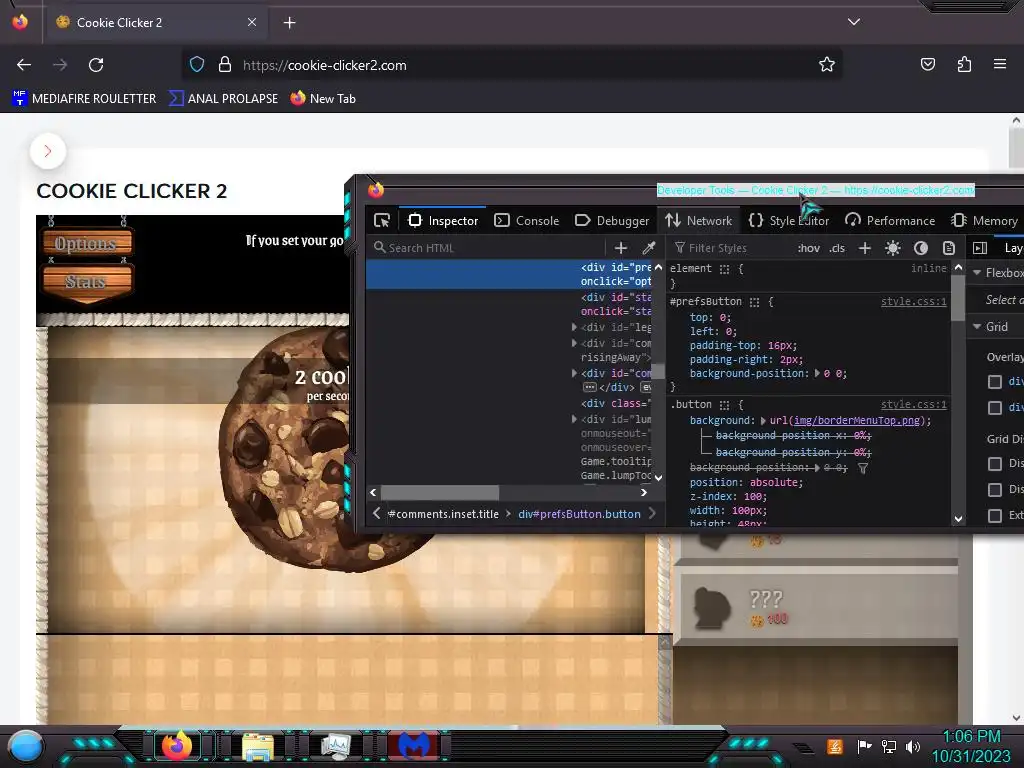Open the list-all-tabs dropdown chevron
The height and width of the screenshot is (768, 1024).
point(854,22)
